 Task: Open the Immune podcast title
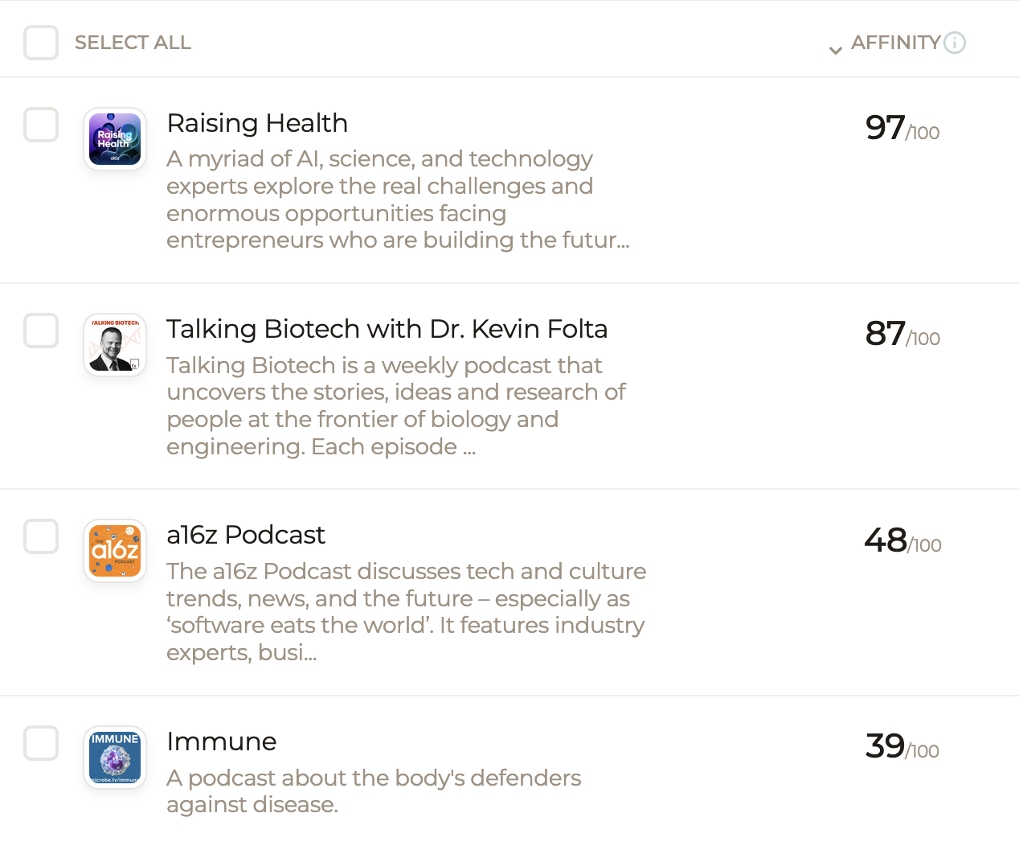[222, 741]
